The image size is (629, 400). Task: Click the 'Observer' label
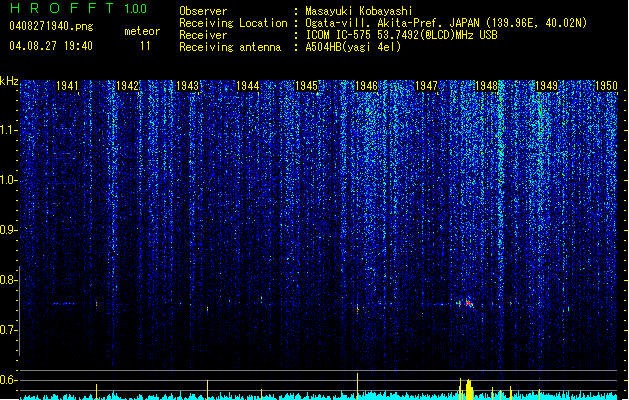[203, 11]
